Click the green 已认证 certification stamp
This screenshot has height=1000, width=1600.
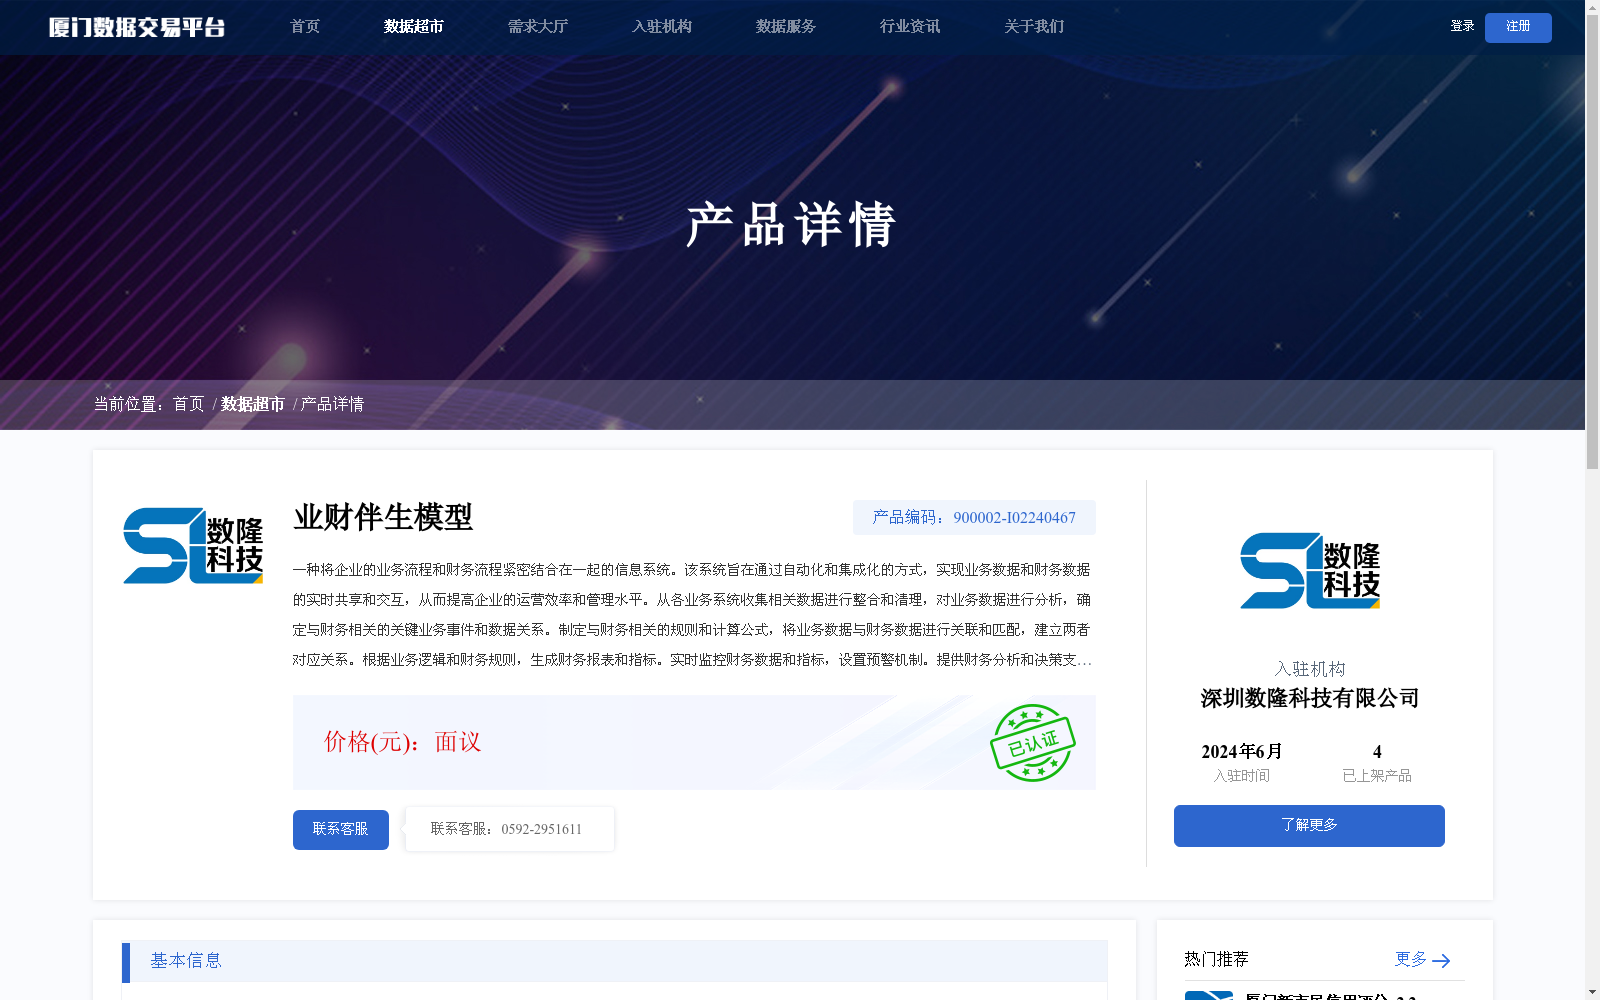coord(1033,743)
